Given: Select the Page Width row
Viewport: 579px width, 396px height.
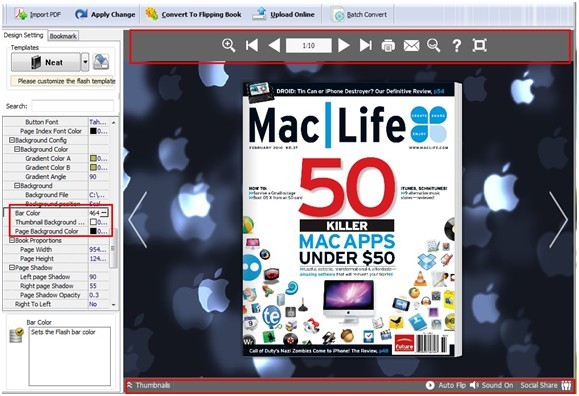Looking at the screenshot, I should pos(56,249).
